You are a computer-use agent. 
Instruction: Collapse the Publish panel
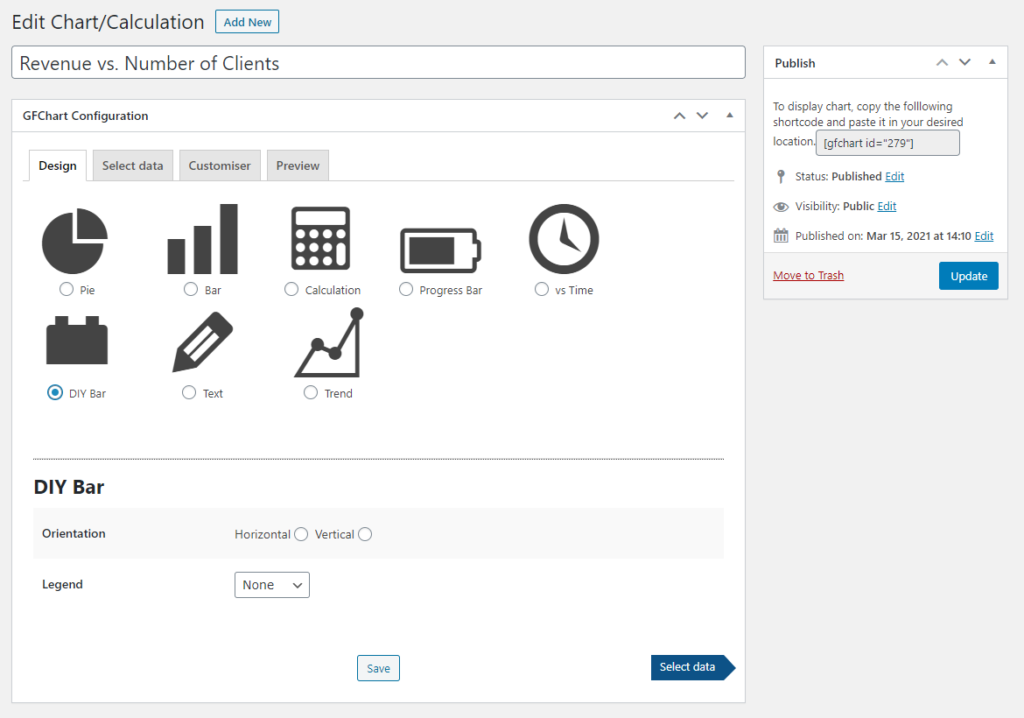(992, 62)
